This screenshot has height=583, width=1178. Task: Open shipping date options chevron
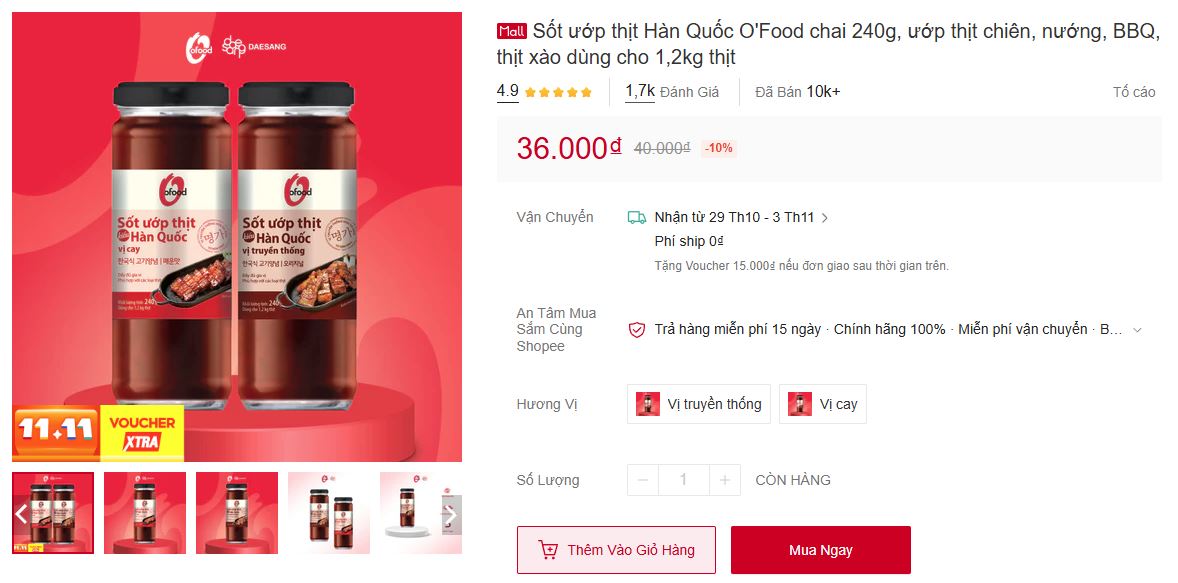(824, 218)
